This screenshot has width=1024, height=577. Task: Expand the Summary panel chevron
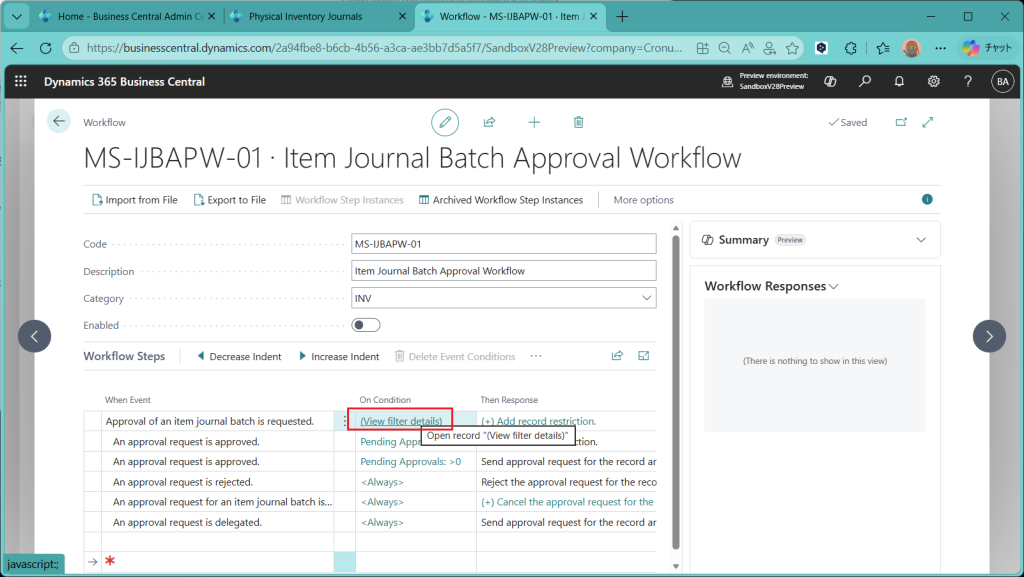pos(921,240)
